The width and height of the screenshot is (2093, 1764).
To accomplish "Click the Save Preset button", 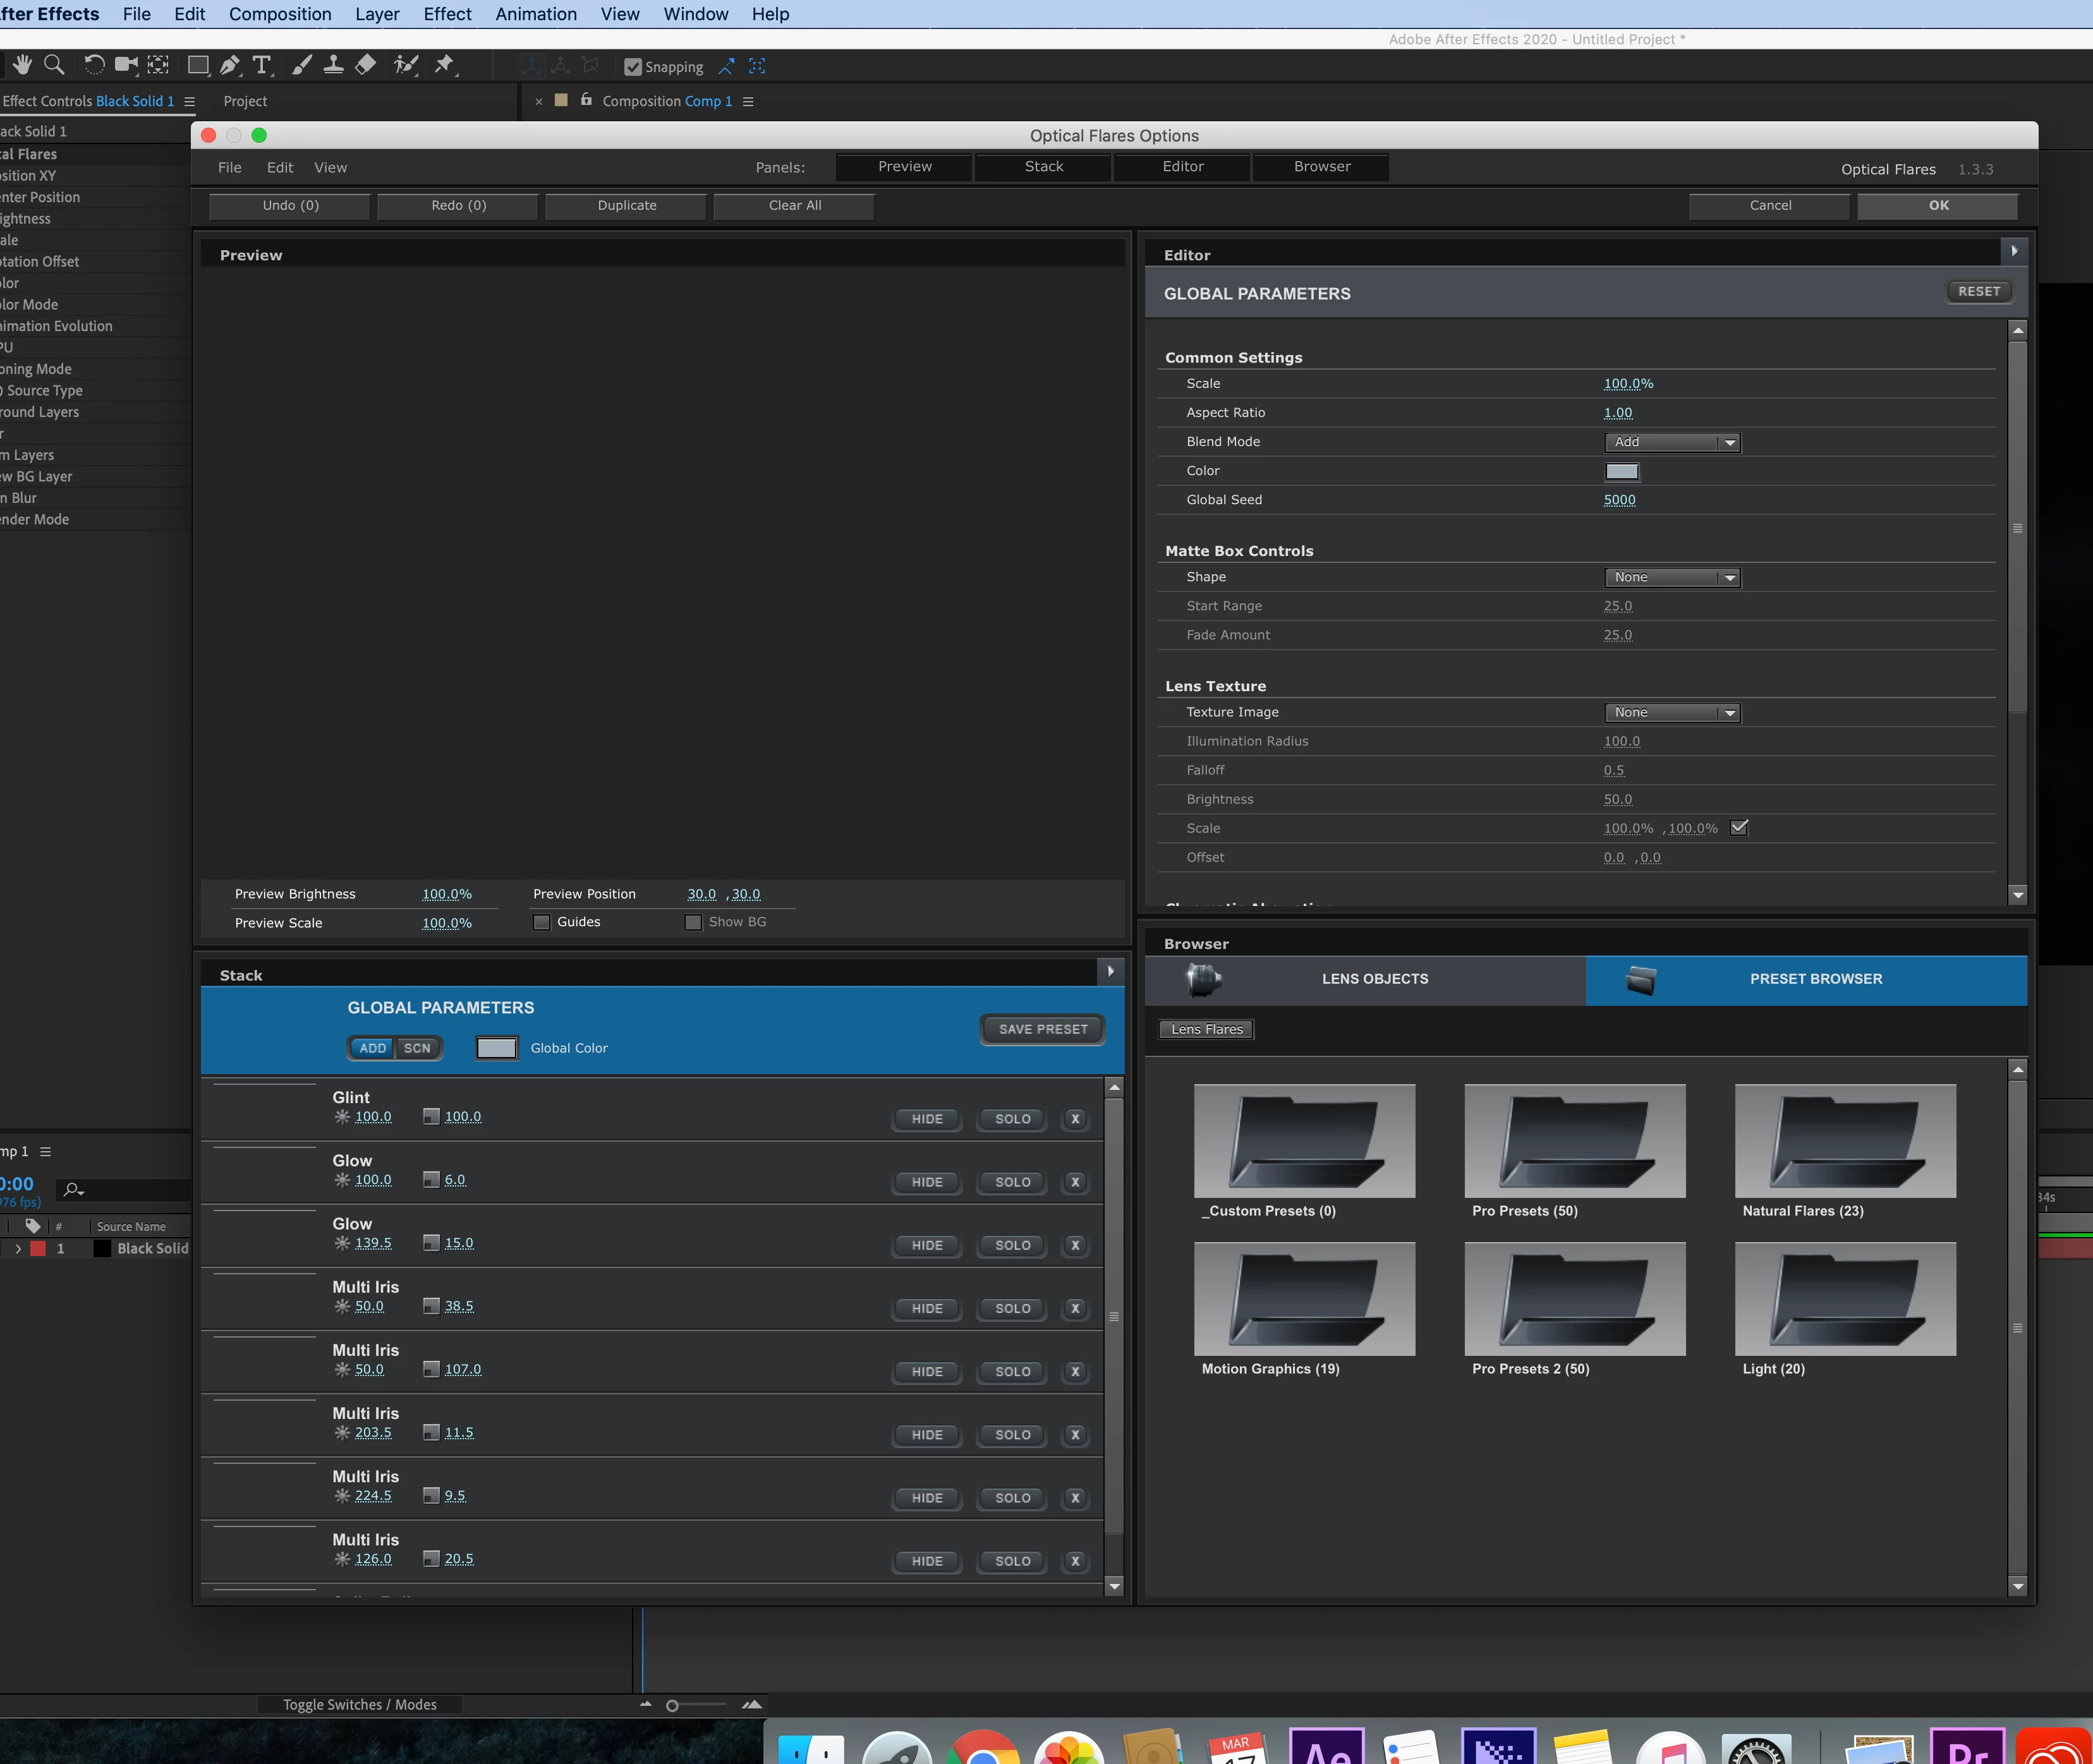I will (x=1042, y=1029).
